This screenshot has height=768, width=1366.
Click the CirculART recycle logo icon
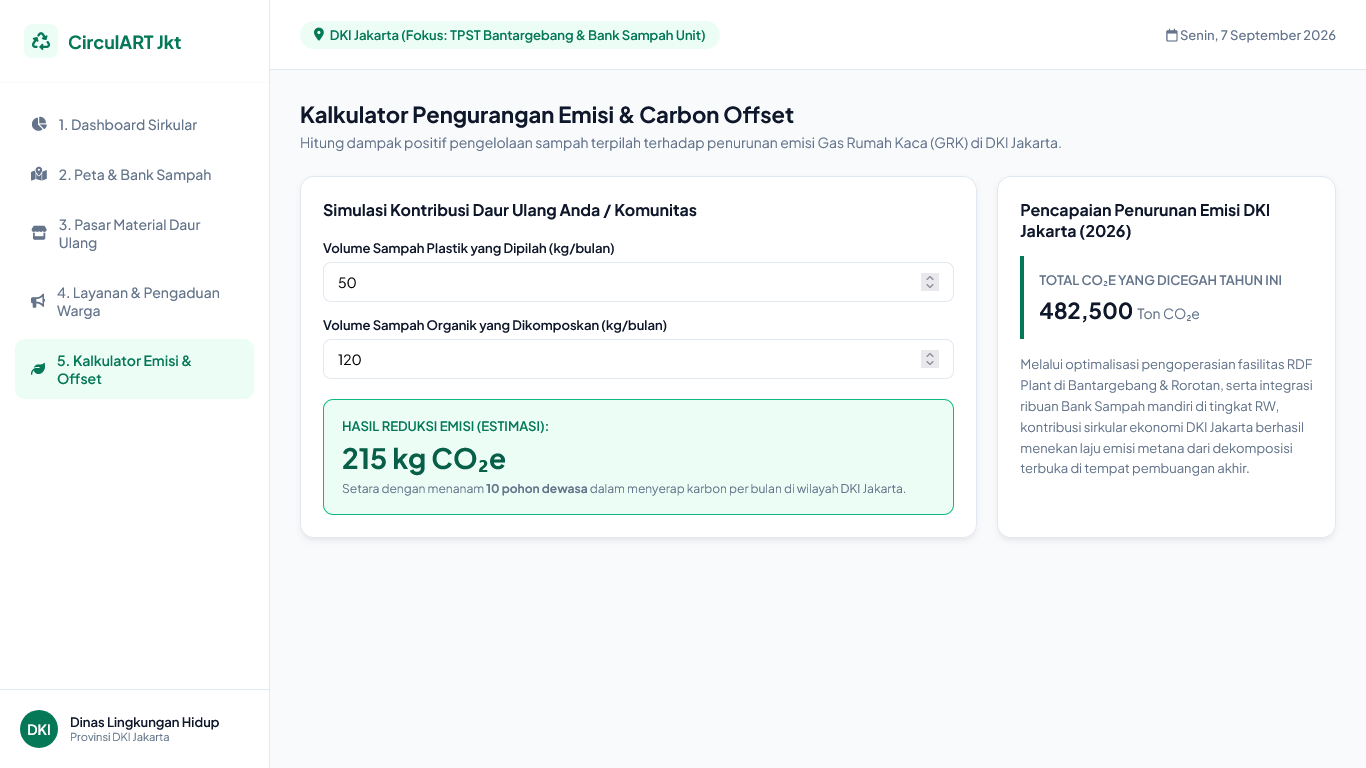[41, 41]
